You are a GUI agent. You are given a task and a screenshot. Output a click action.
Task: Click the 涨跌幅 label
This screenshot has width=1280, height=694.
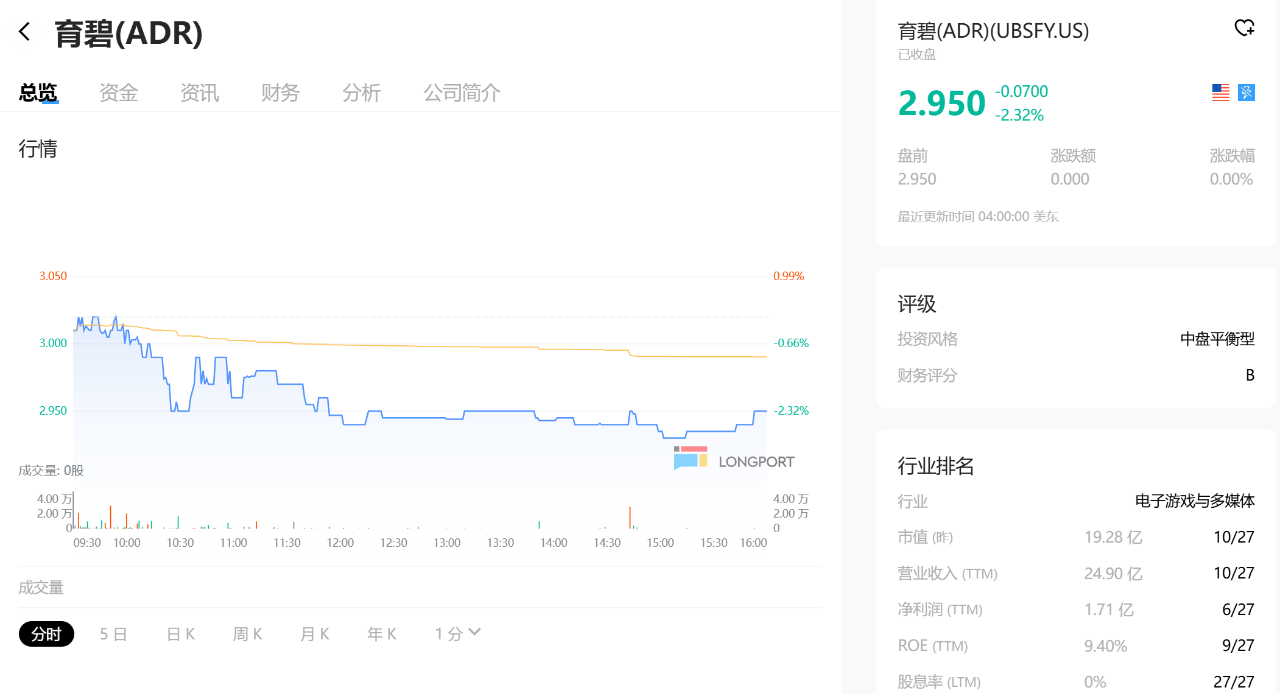pos(1232,156)
